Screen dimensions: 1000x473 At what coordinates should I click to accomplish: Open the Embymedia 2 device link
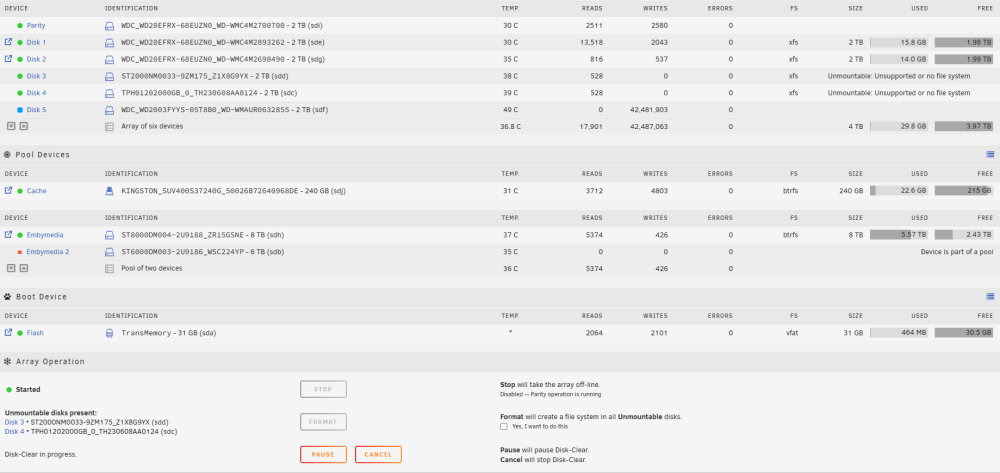pos(48,252)
